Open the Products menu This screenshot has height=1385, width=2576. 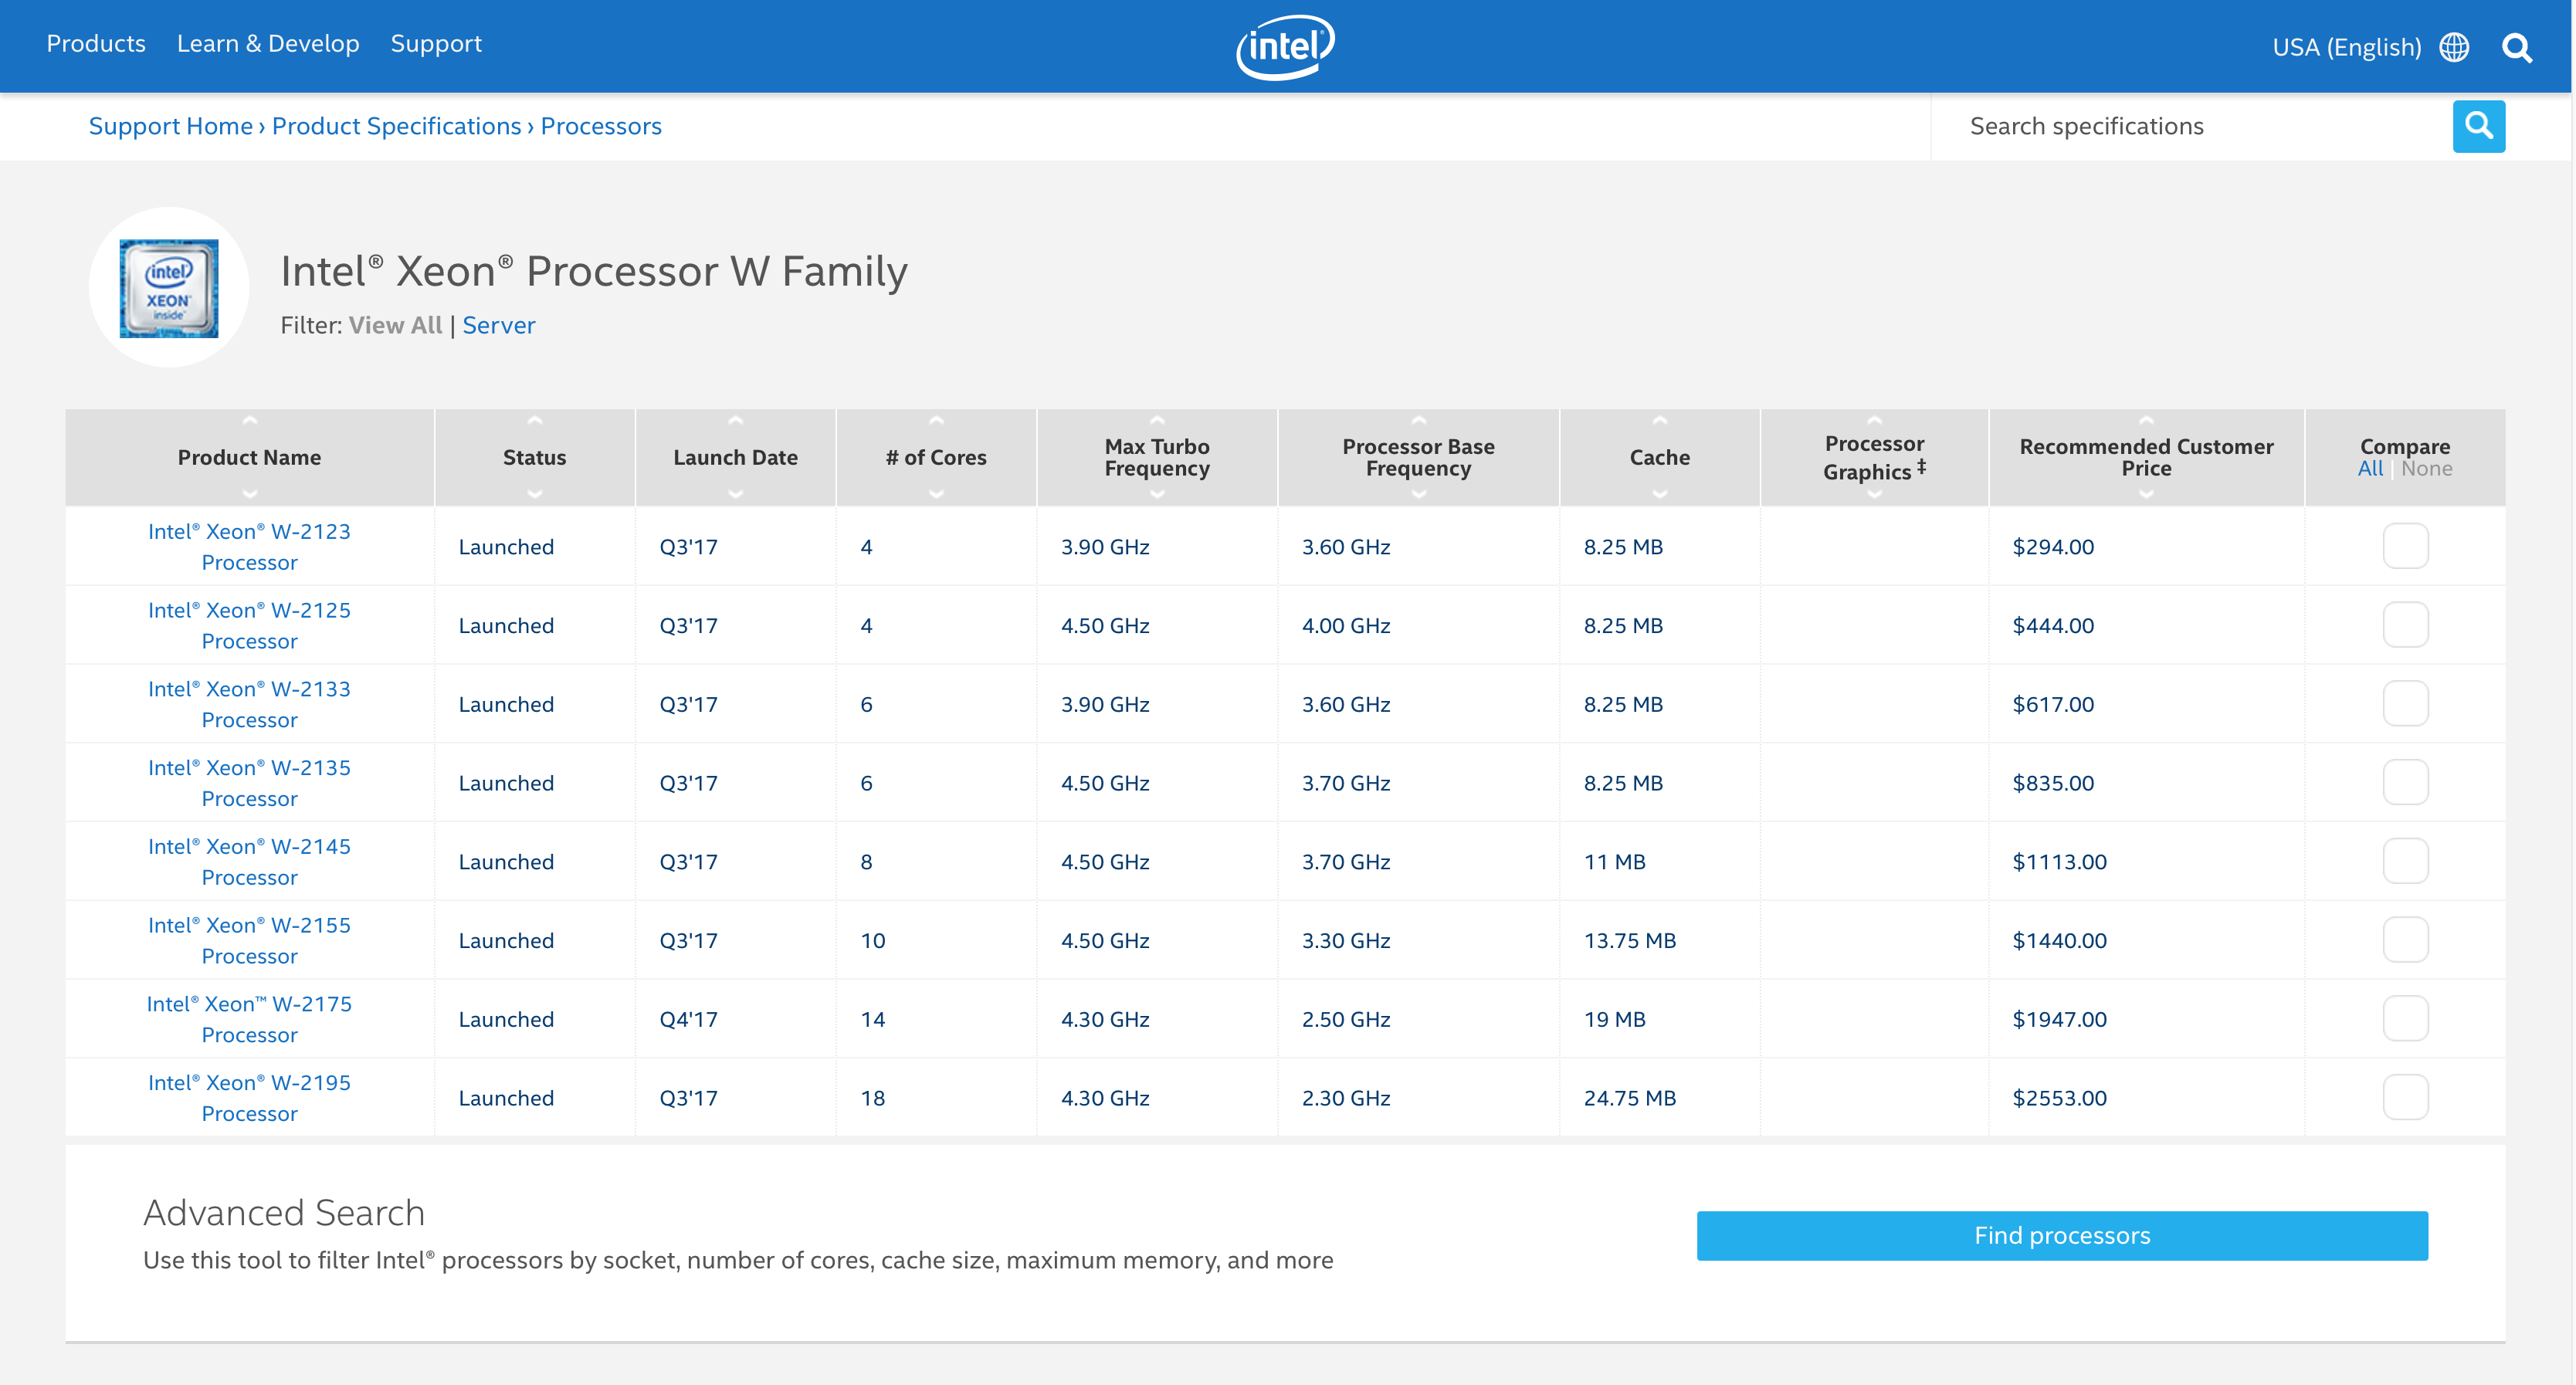pyautogui.click(x=96, y=44)
